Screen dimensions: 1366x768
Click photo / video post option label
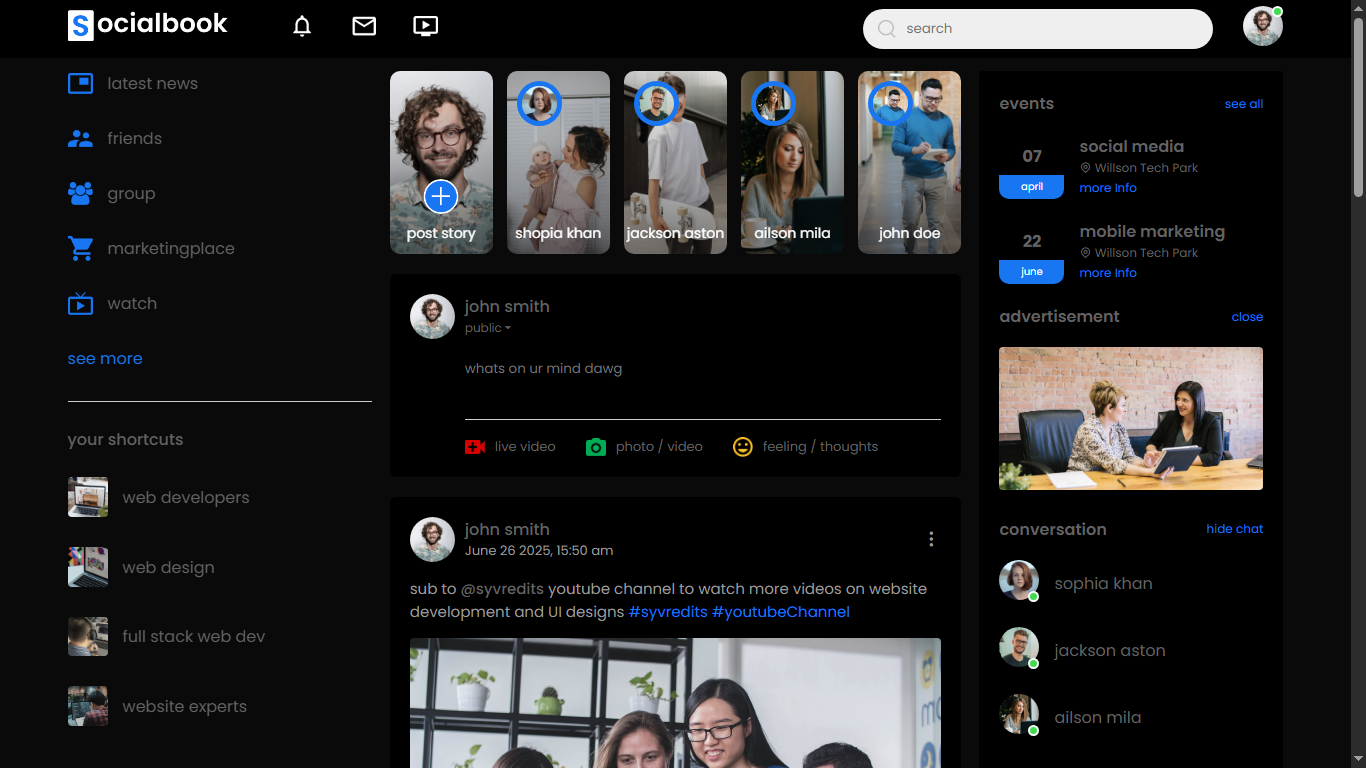pos(659,447)
